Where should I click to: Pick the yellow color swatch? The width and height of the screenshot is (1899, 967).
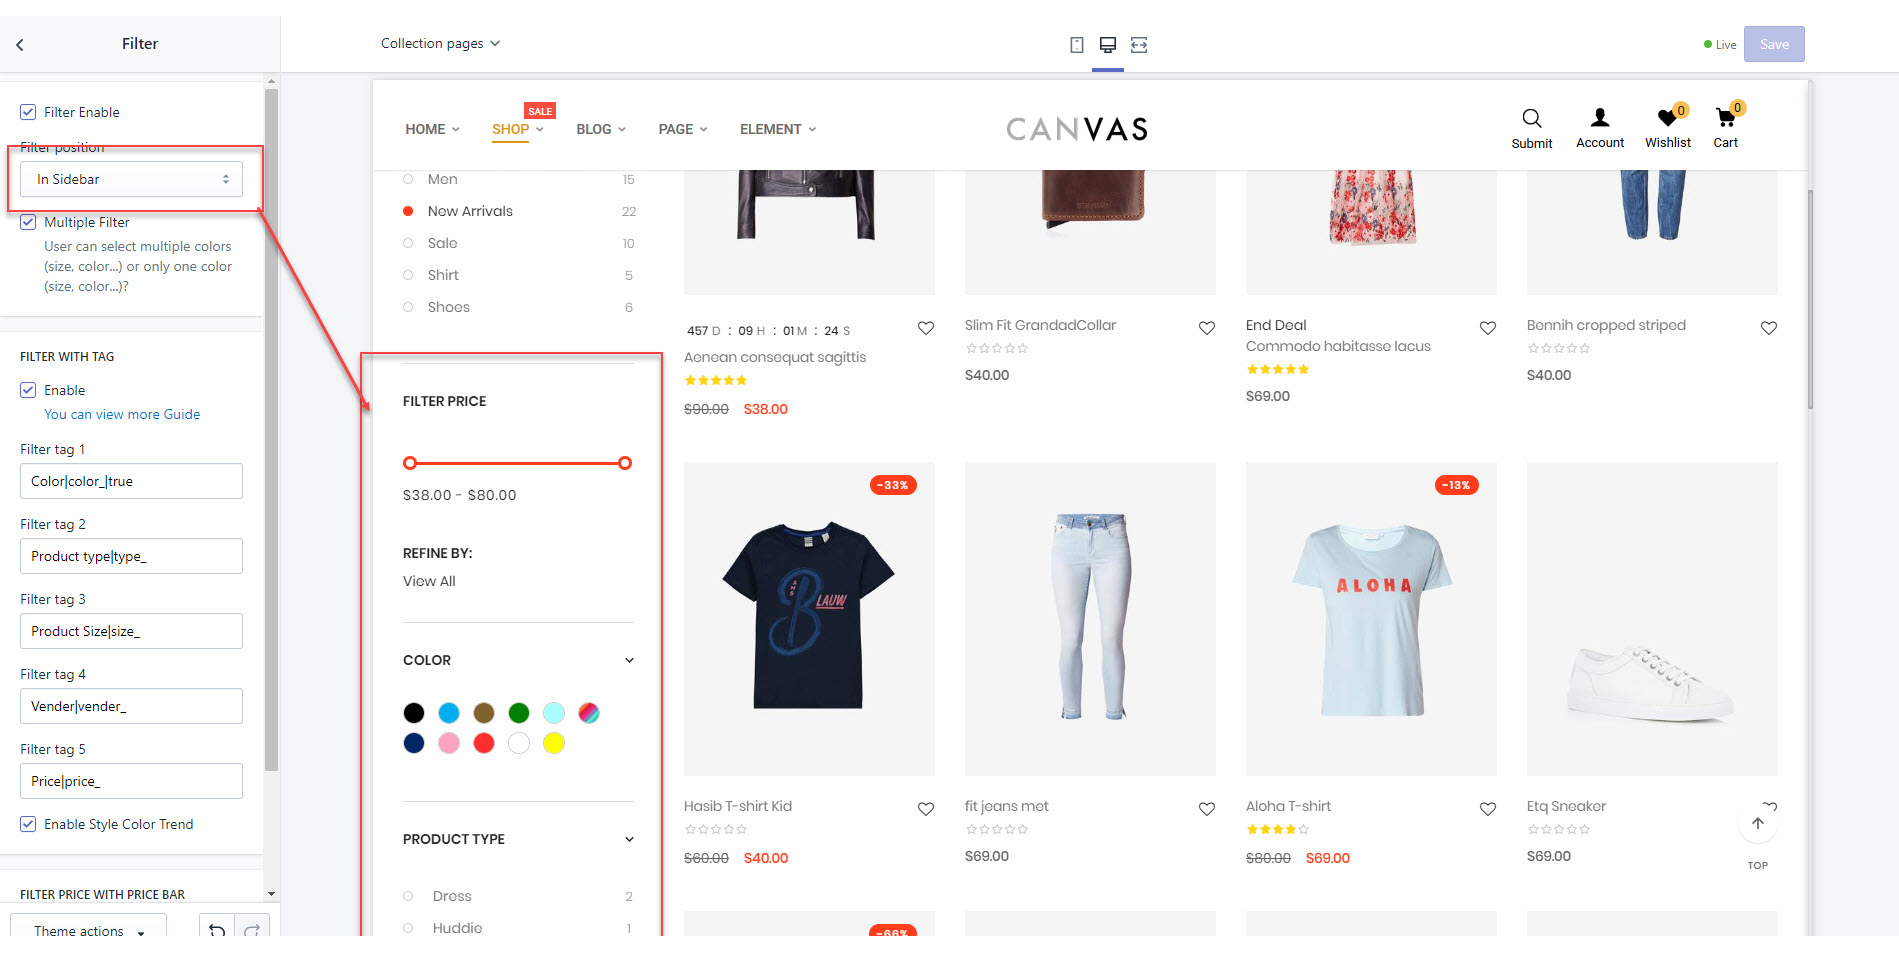554,743
